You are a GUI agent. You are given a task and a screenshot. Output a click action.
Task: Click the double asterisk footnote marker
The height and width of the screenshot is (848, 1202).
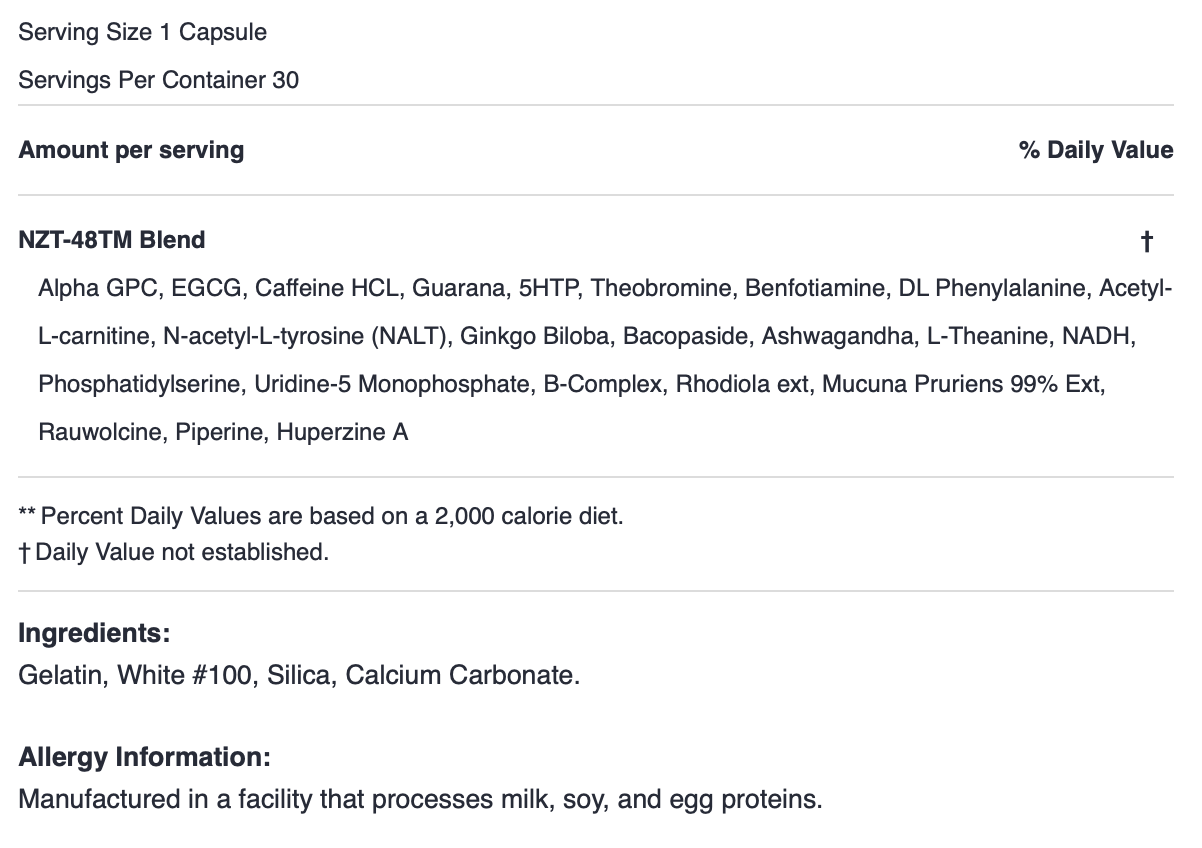coord(28,515)
